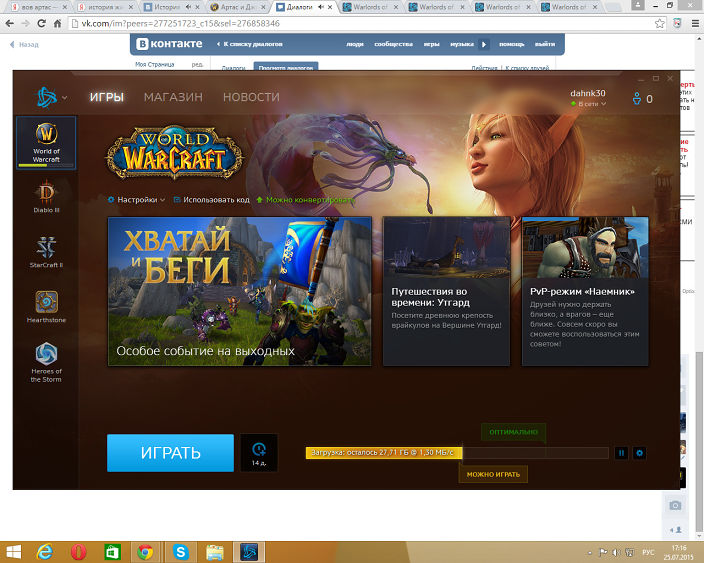Pause the game download
This screenshot has width=704, height=563.
click(x=622, y=453)
